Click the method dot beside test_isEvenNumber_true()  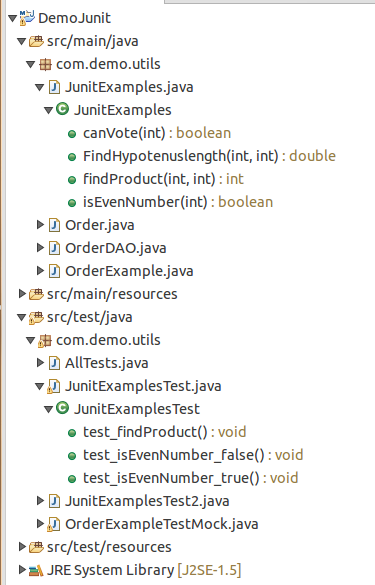[72, 479]
